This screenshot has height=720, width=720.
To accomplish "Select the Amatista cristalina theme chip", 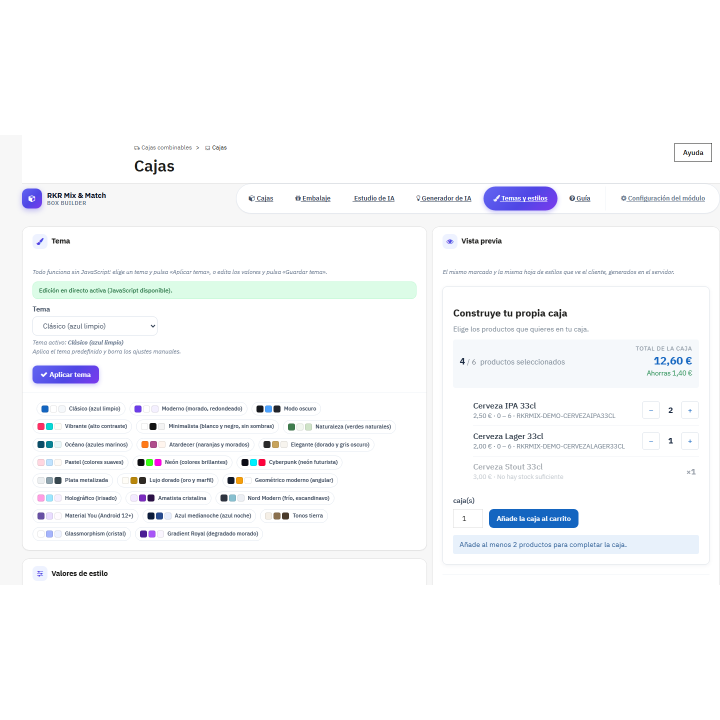I will [169, 498].
